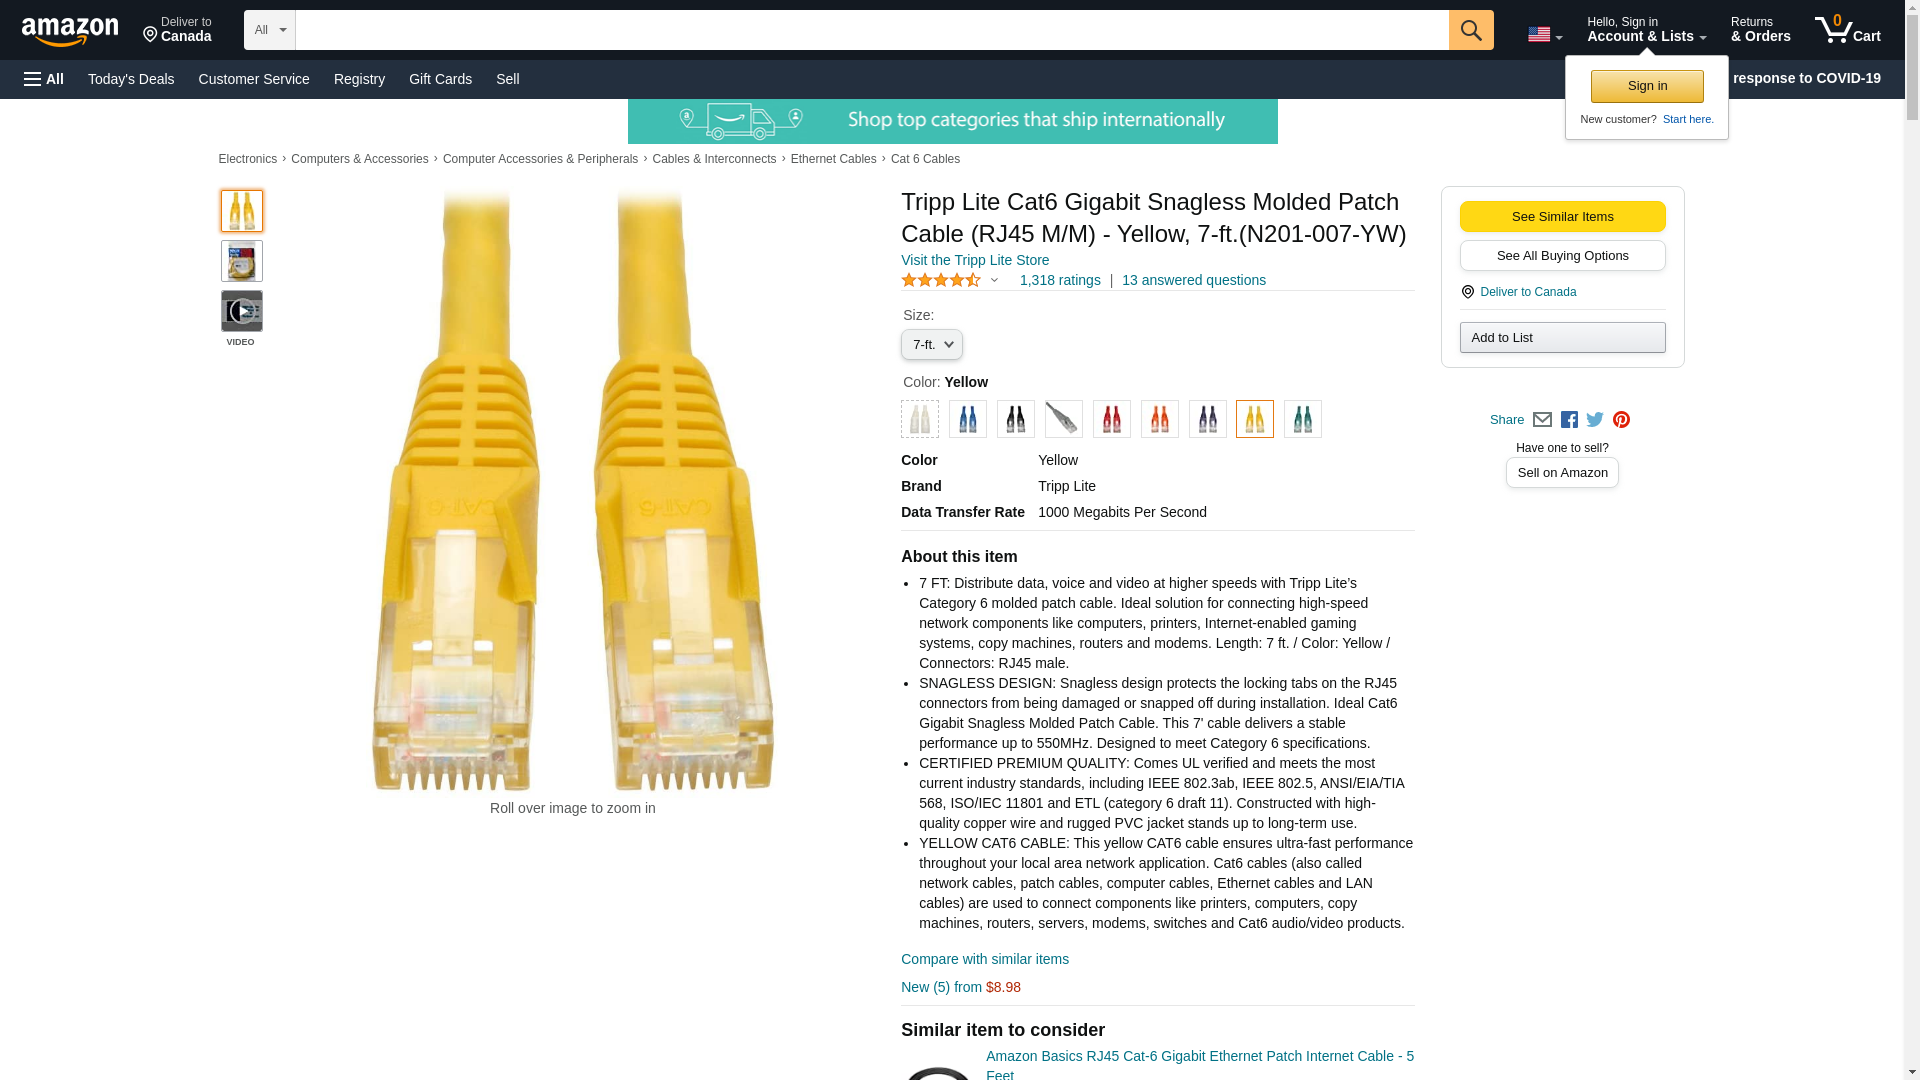
Task: Open Today's Deals menu item
Action: (x=131, y=79)
